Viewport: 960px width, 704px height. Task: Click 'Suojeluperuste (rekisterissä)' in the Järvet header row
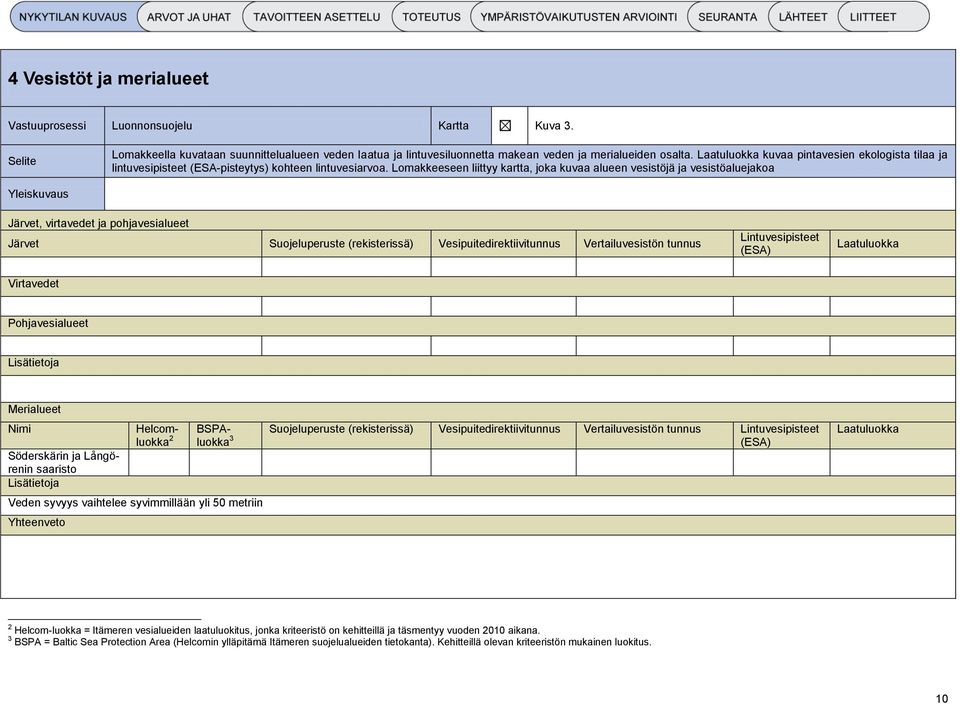(x=341, y=244)
